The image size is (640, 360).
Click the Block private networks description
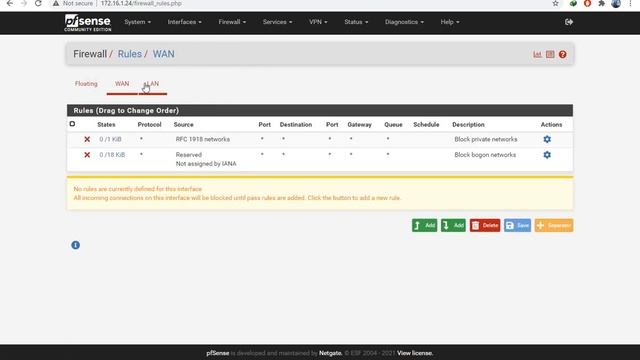pos(486,139)
